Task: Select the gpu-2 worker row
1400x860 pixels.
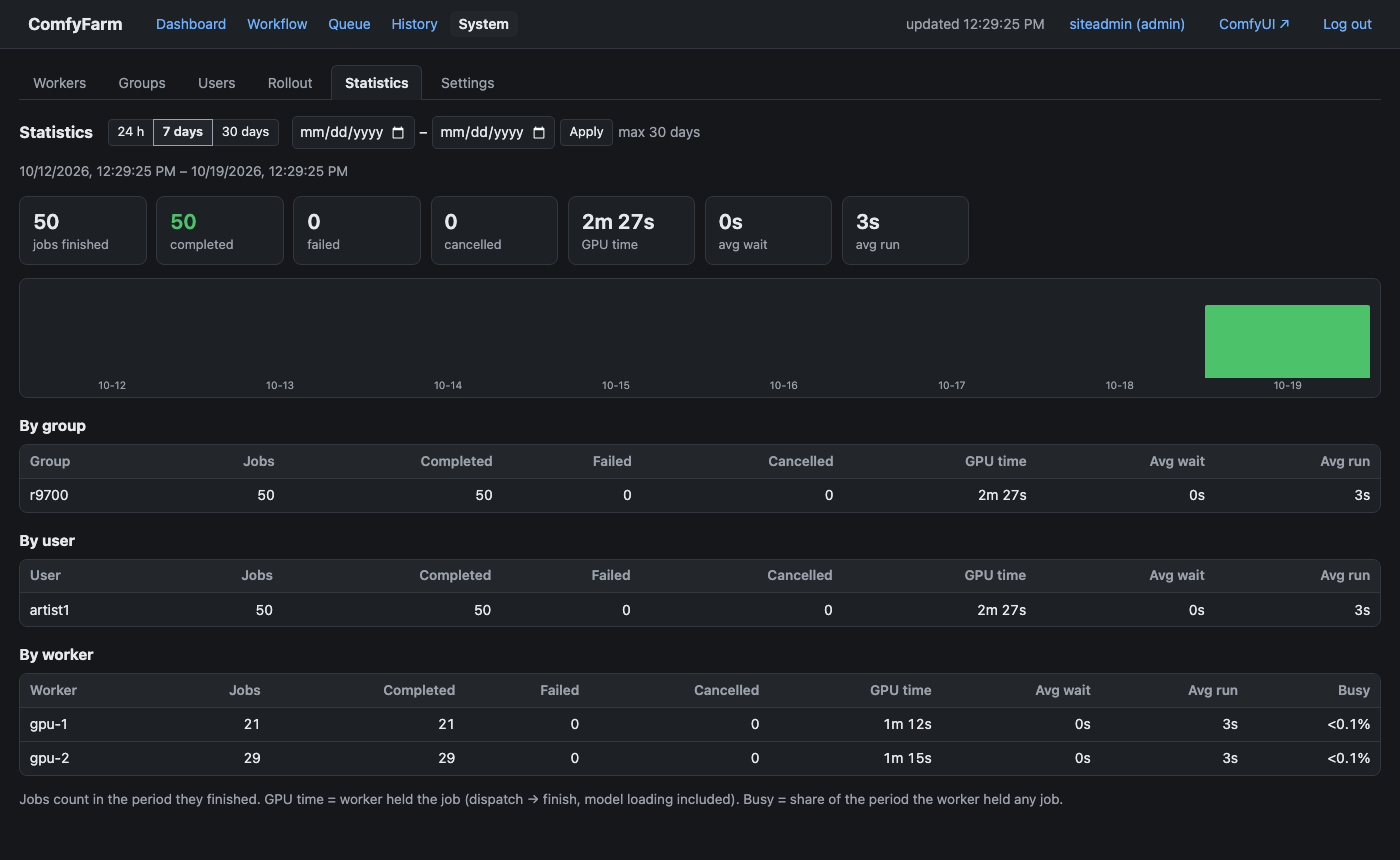Action: coord(700,758)
